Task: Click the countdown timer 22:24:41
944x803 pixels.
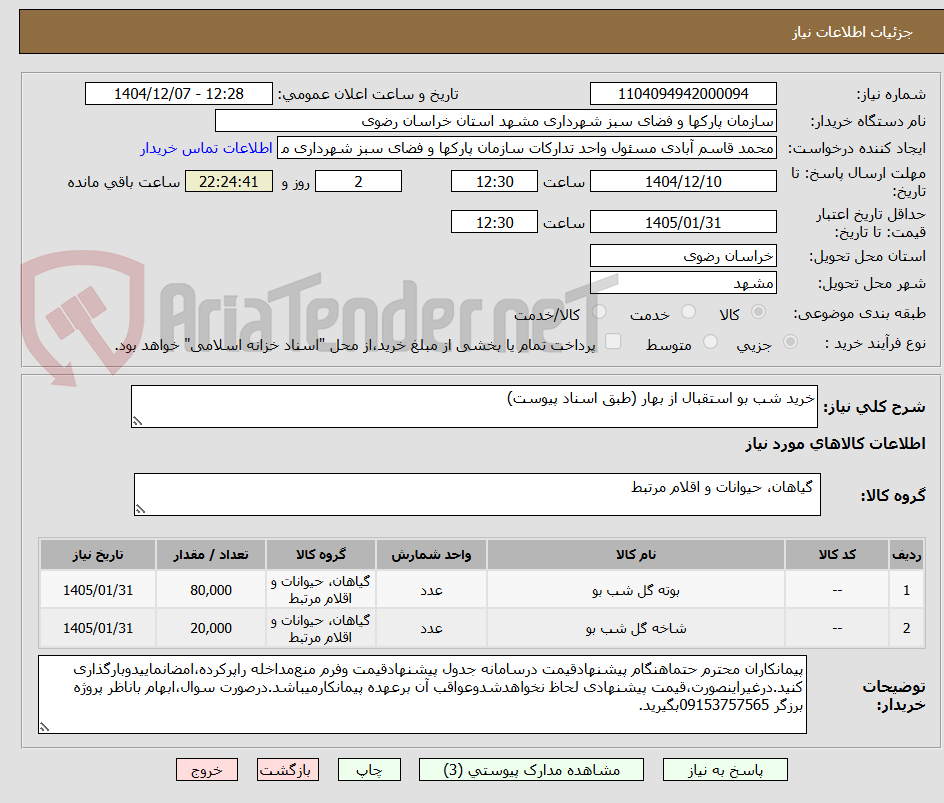Action: pyautogui.click(x=229, y=181)
